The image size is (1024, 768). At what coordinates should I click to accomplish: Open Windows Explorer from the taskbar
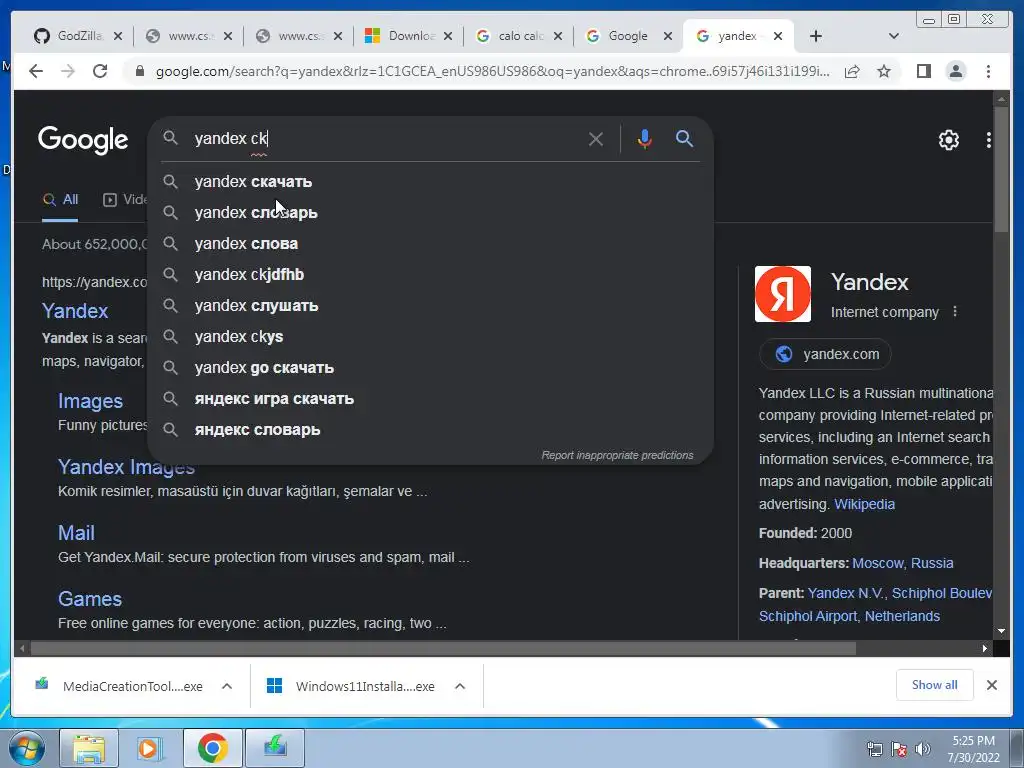coord(89,748)
